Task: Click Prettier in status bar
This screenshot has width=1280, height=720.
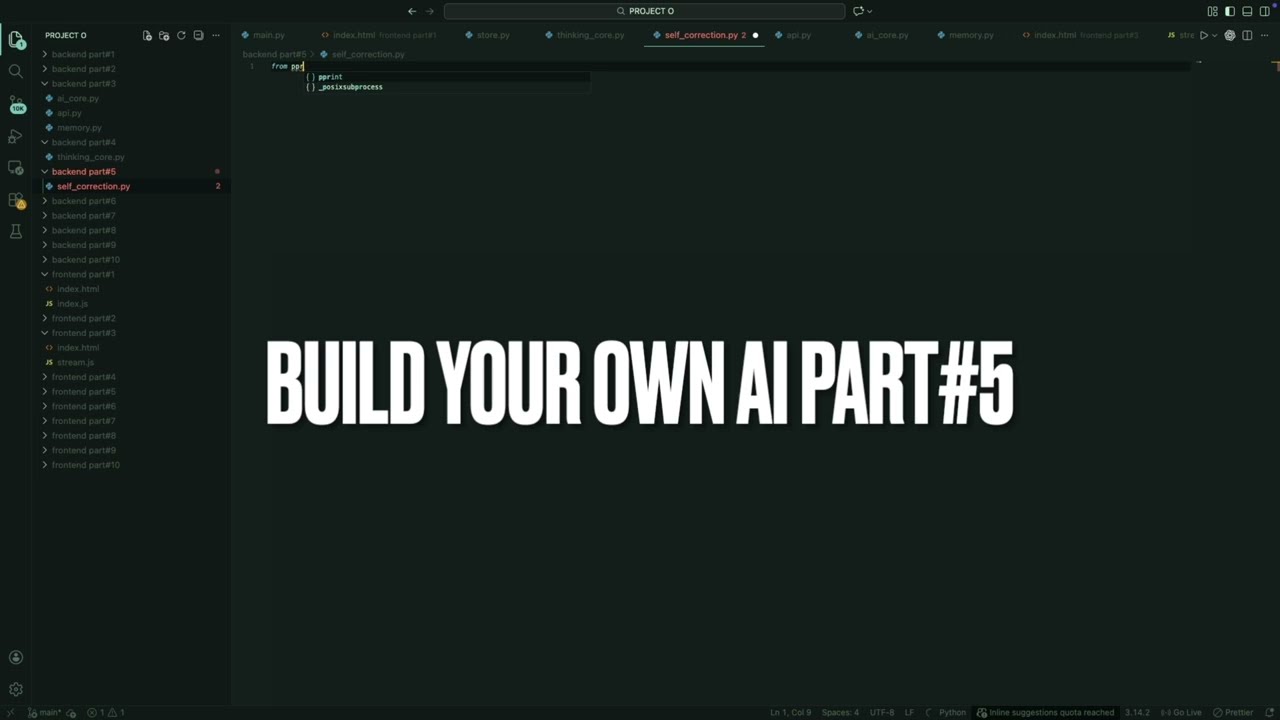Action: [1233, 713]
